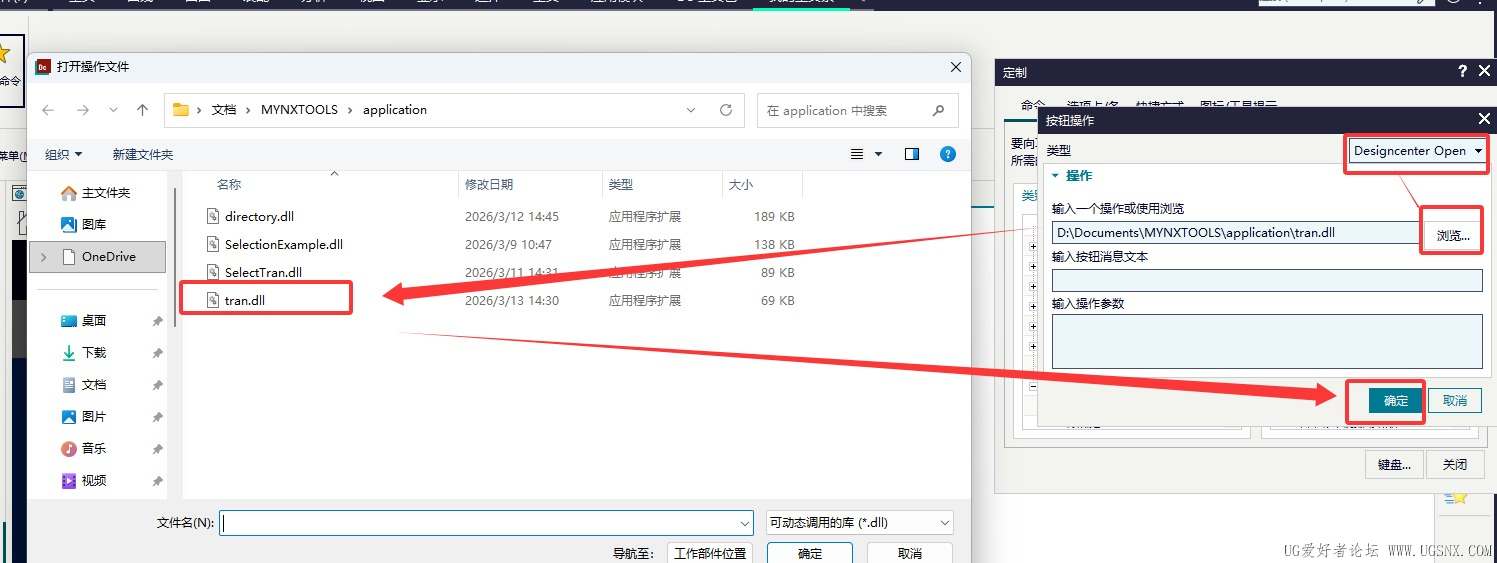1497x563 pixels.
Task: Go back in the open file dialog
Action: 48,110
